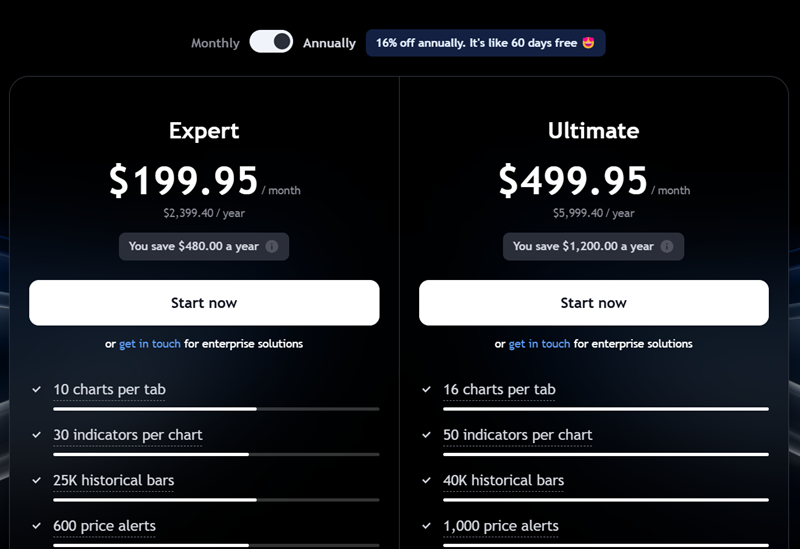The height and width of the screenshot is (549, 800).
Task: Click Start now for Expert plan
Action: (x=204, y=303)
